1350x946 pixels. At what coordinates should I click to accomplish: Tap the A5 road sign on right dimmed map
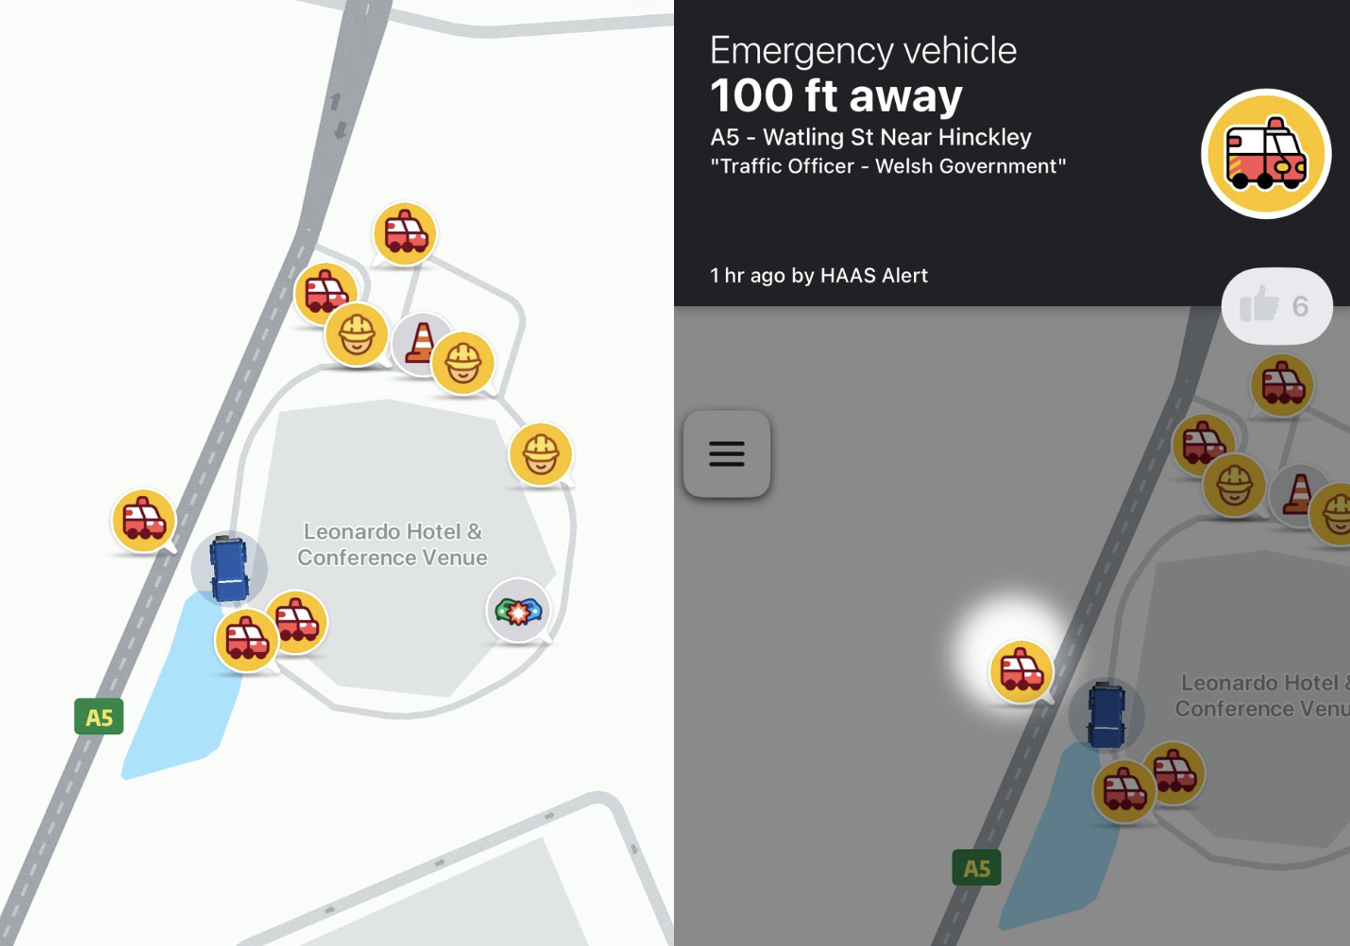coord(977,868)
